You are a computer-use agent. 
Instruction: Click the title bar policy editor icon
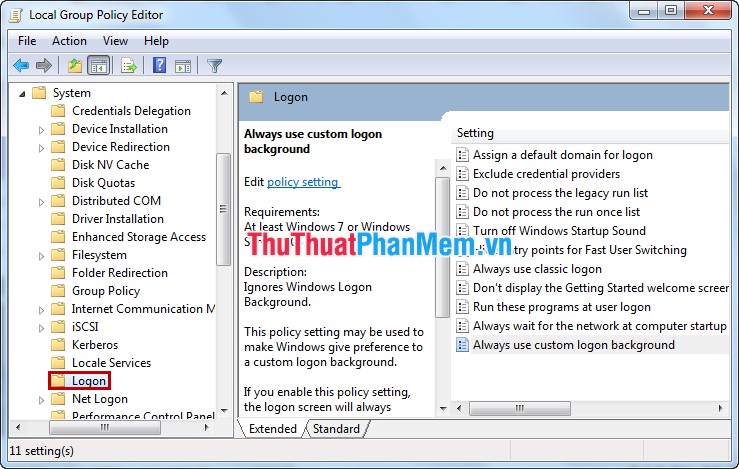pyautogui.click(x=16, y=15)
